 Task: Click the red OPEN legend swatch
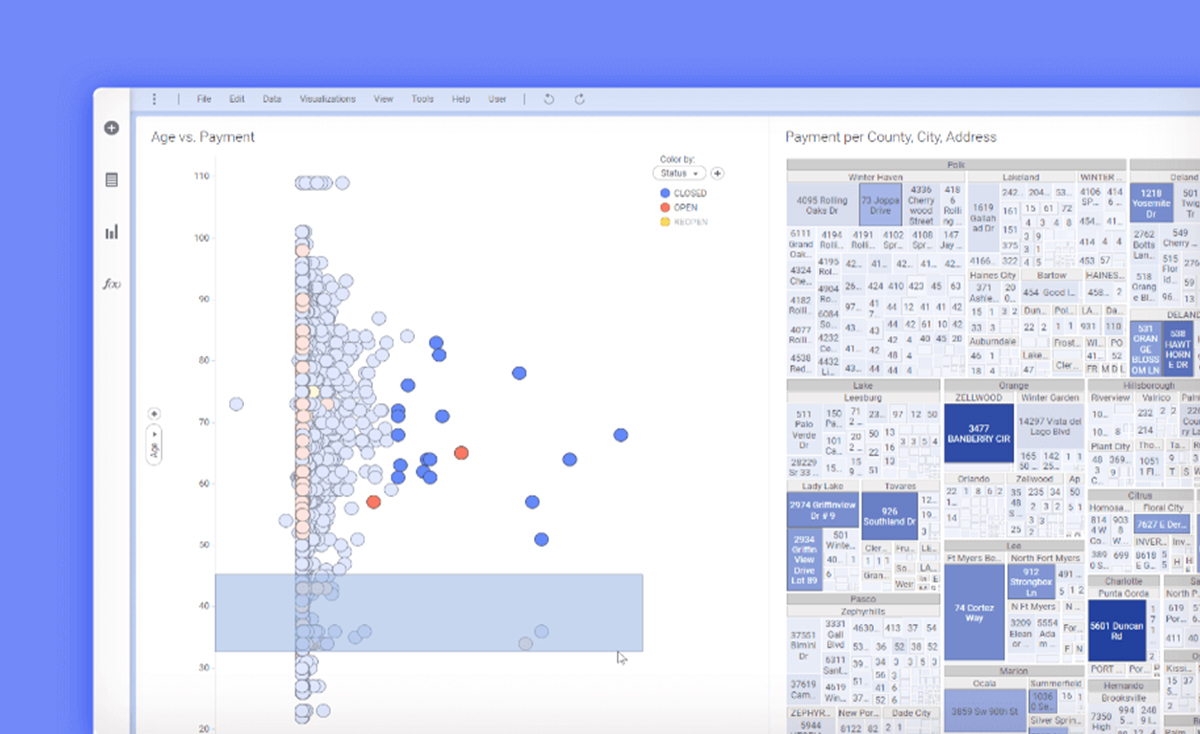[x=665, y=207]
